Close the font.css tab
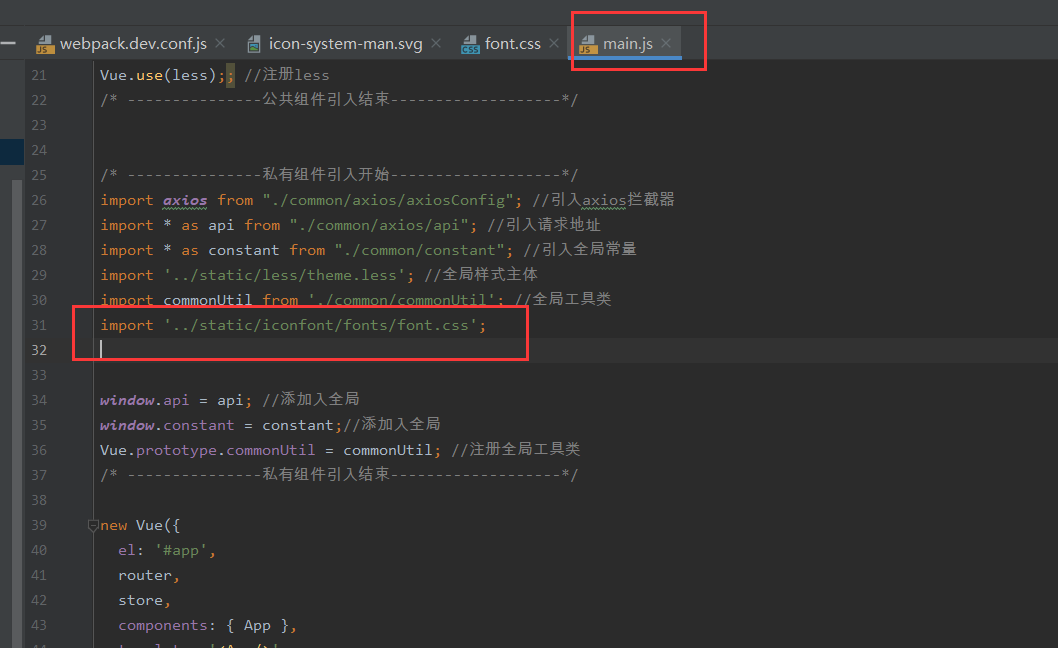The width and height of the screenshot is (1058, 648). point(553,43)
